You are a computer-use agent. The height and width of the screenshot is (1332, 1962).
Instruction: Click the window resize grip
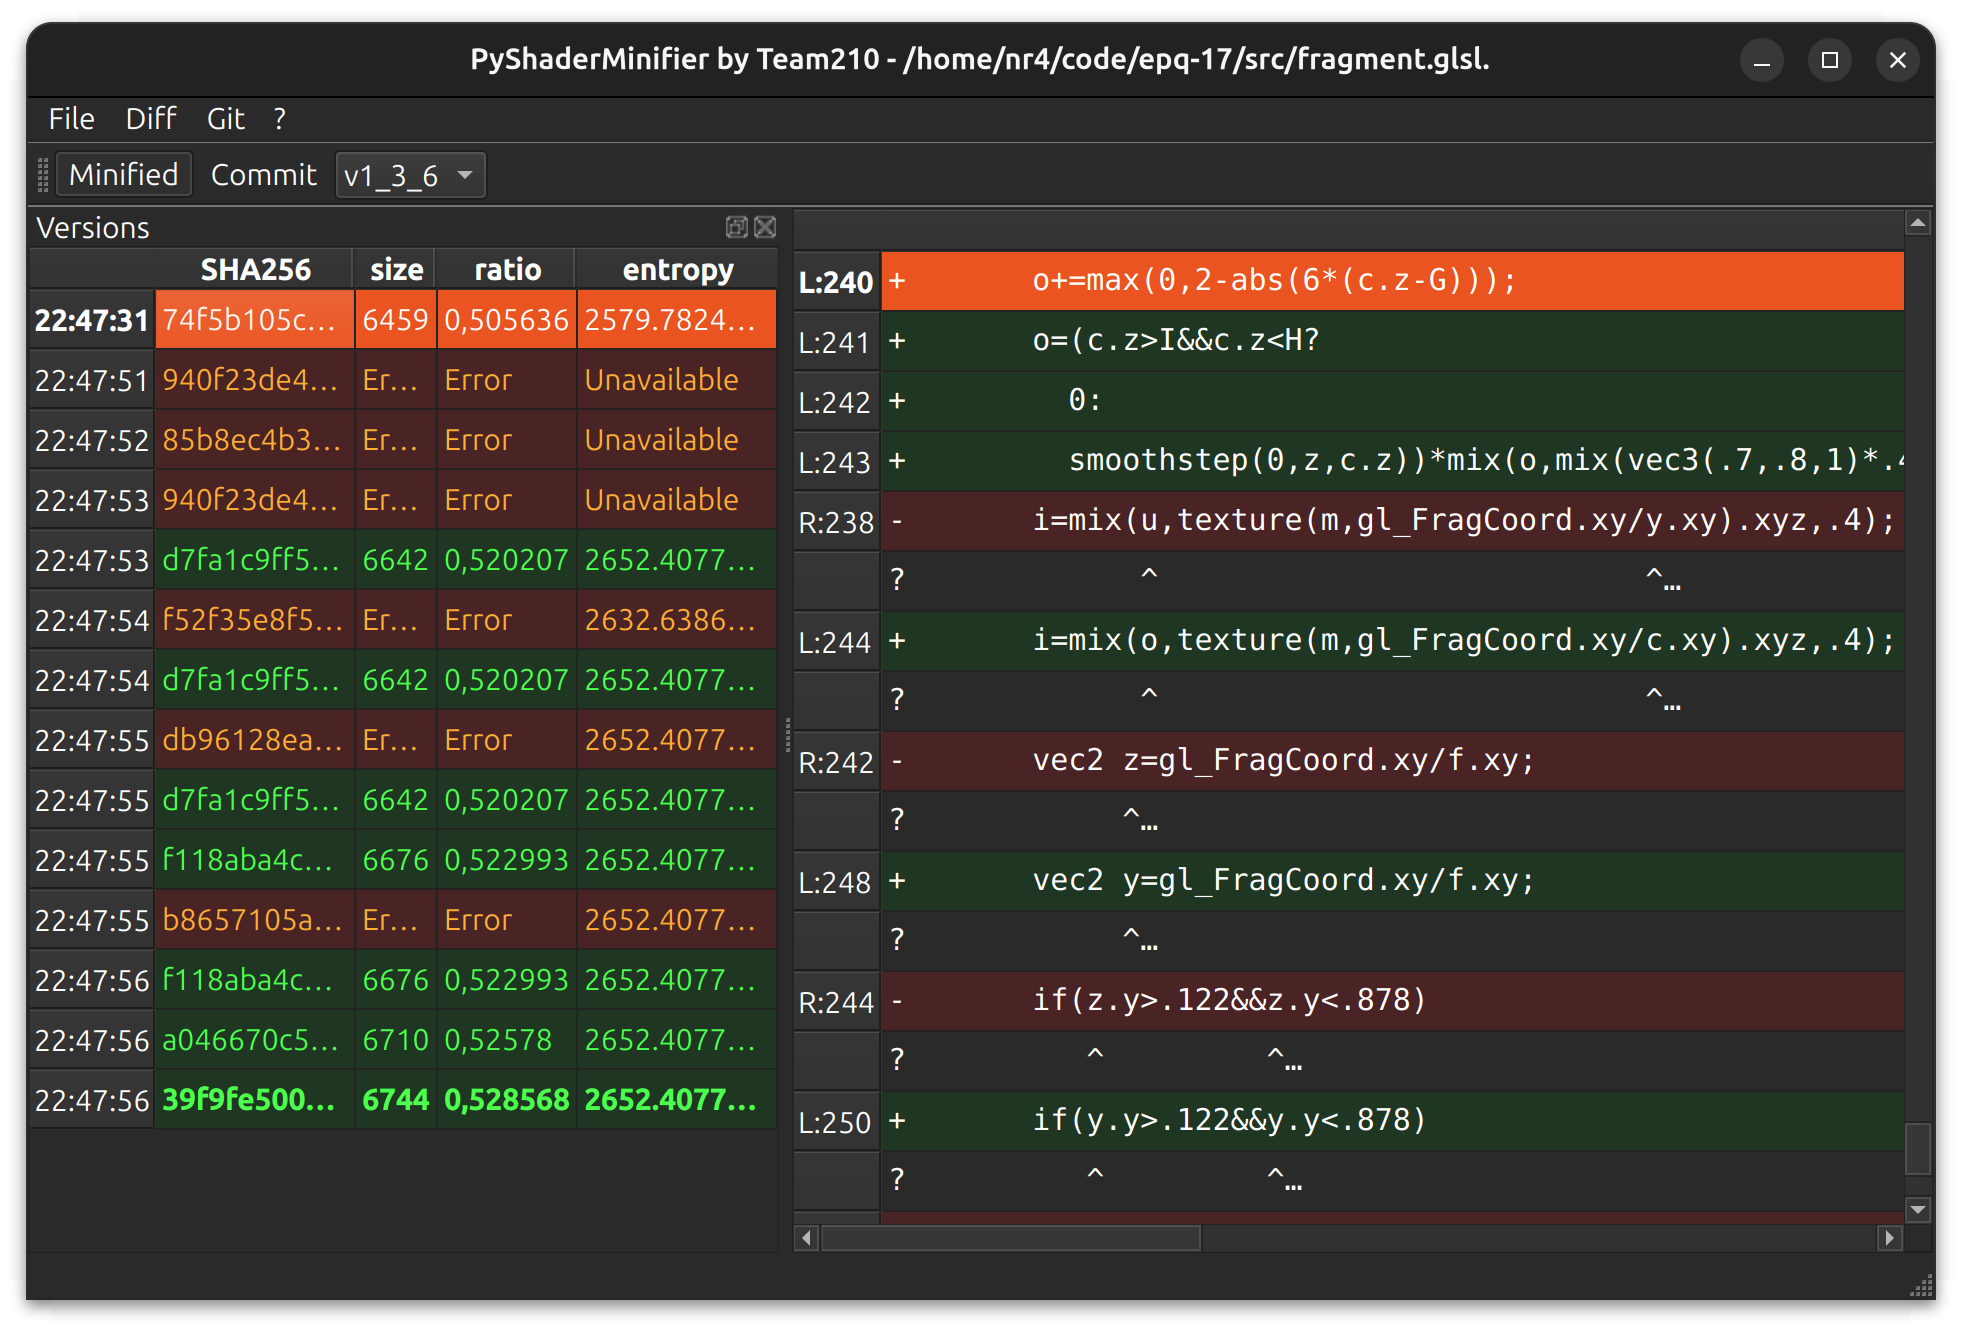click(1921, 1286)
